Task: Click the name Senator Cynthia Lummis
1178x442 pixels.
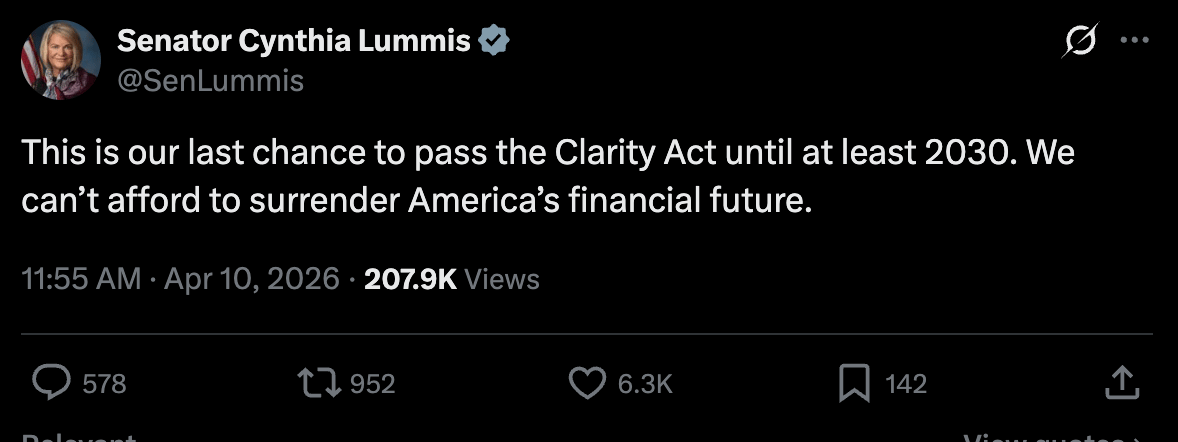Action: click(x=294, y=40)
